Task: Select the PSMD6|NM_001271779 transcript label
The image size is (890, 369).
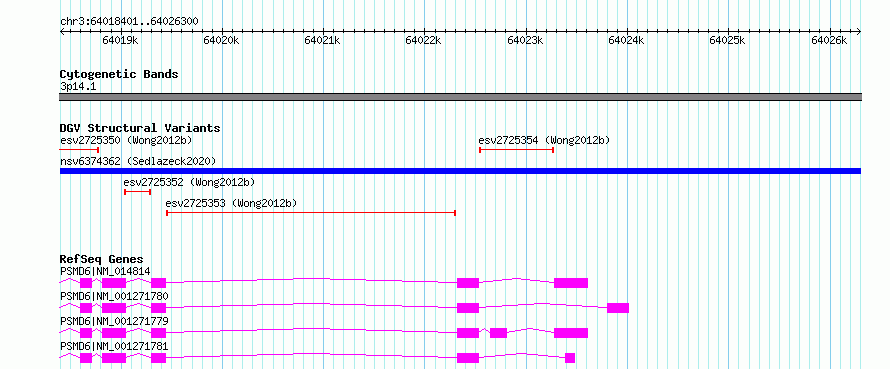Action: click(x=114, y=321)
